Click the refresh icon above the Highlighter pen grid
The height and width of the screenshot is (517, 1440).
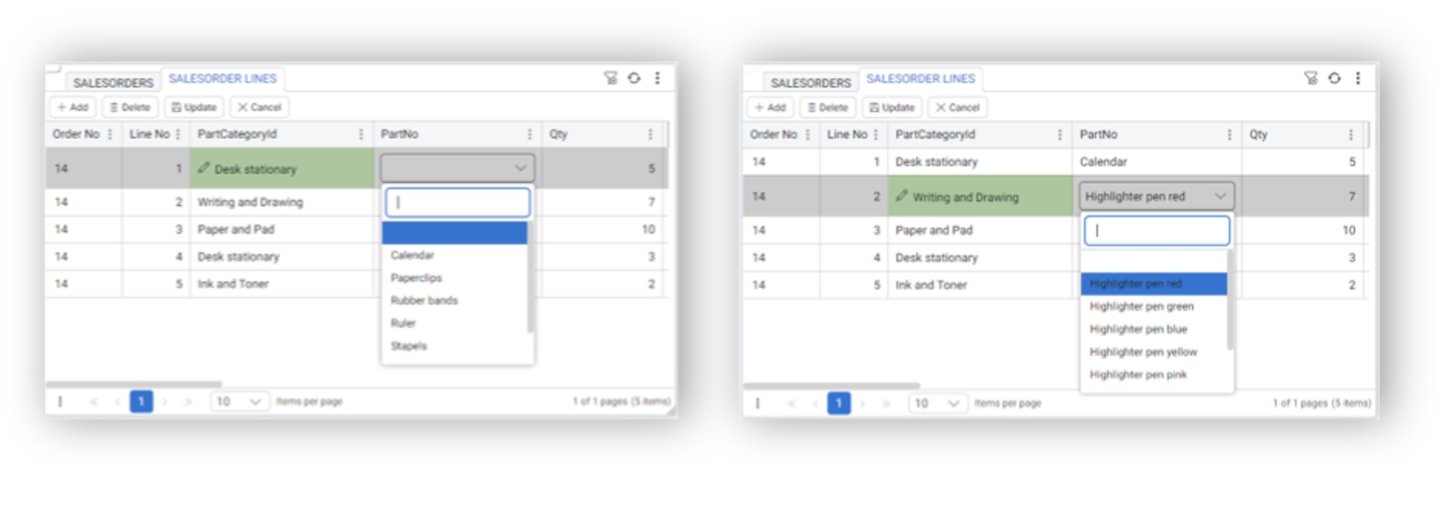(x=1333, y=78)
